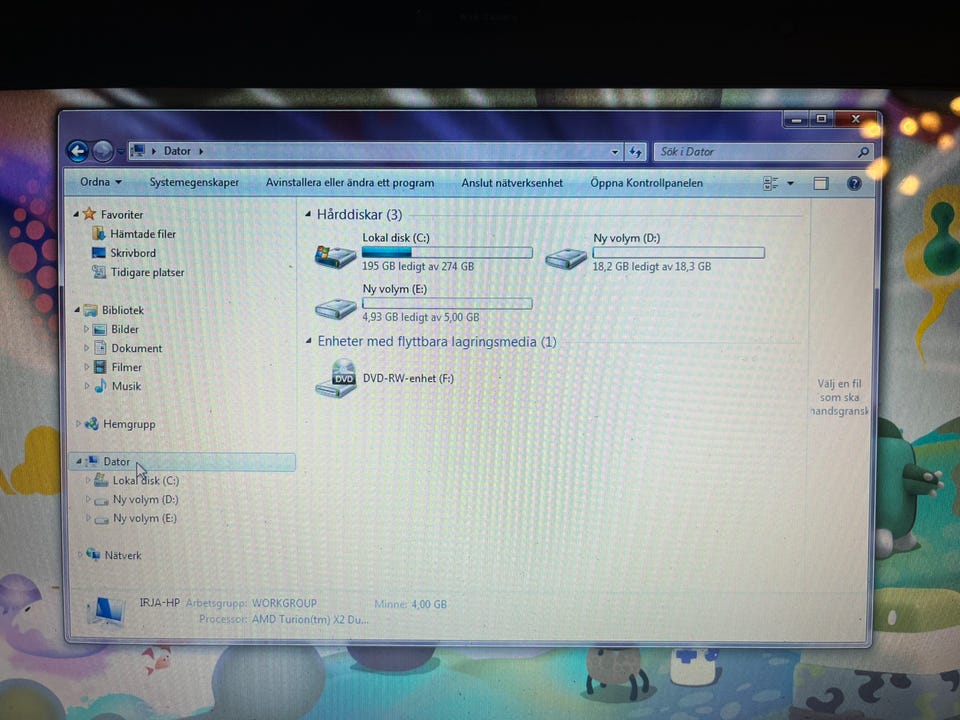This screenshot has height=720, width=960.
Task: Open 'Hämtade filer' in Favoriter
Action: 143,234
